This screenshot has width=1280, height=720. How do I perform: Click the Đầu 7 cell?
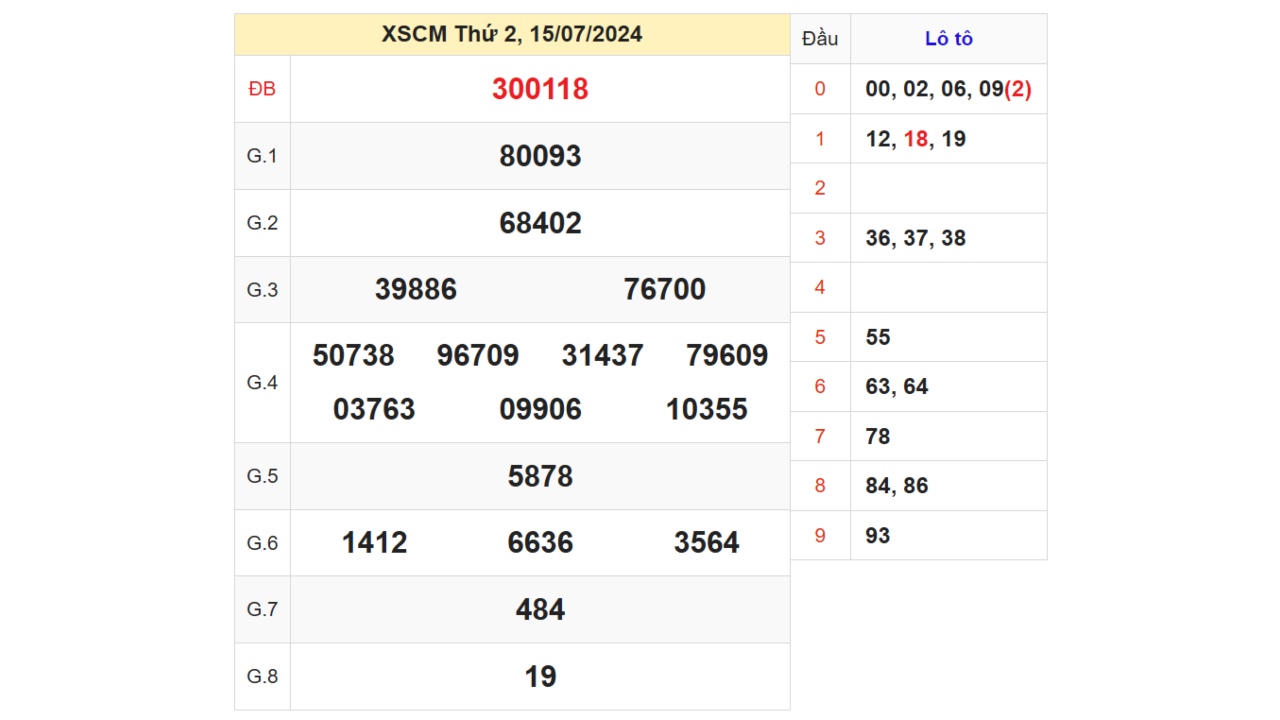(820, 436)
